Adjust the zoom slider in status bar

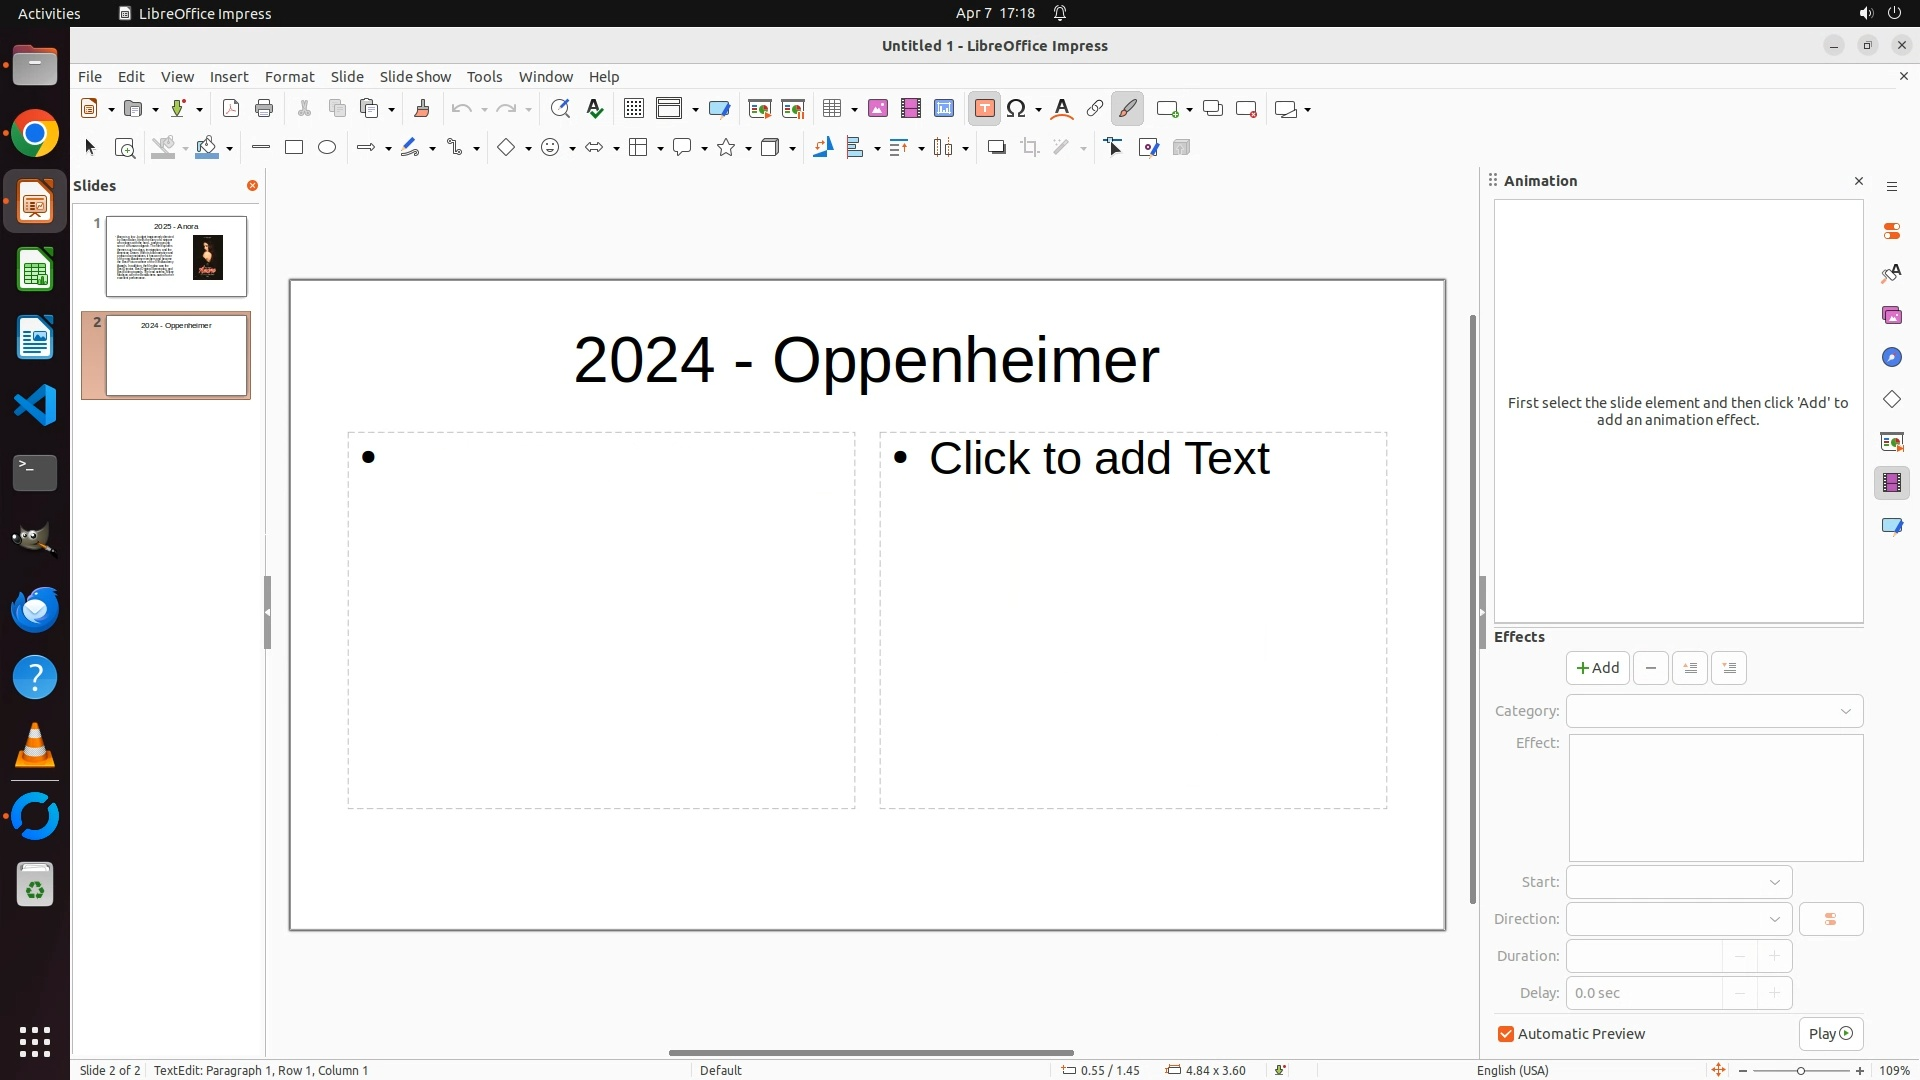[1800, 1070]
